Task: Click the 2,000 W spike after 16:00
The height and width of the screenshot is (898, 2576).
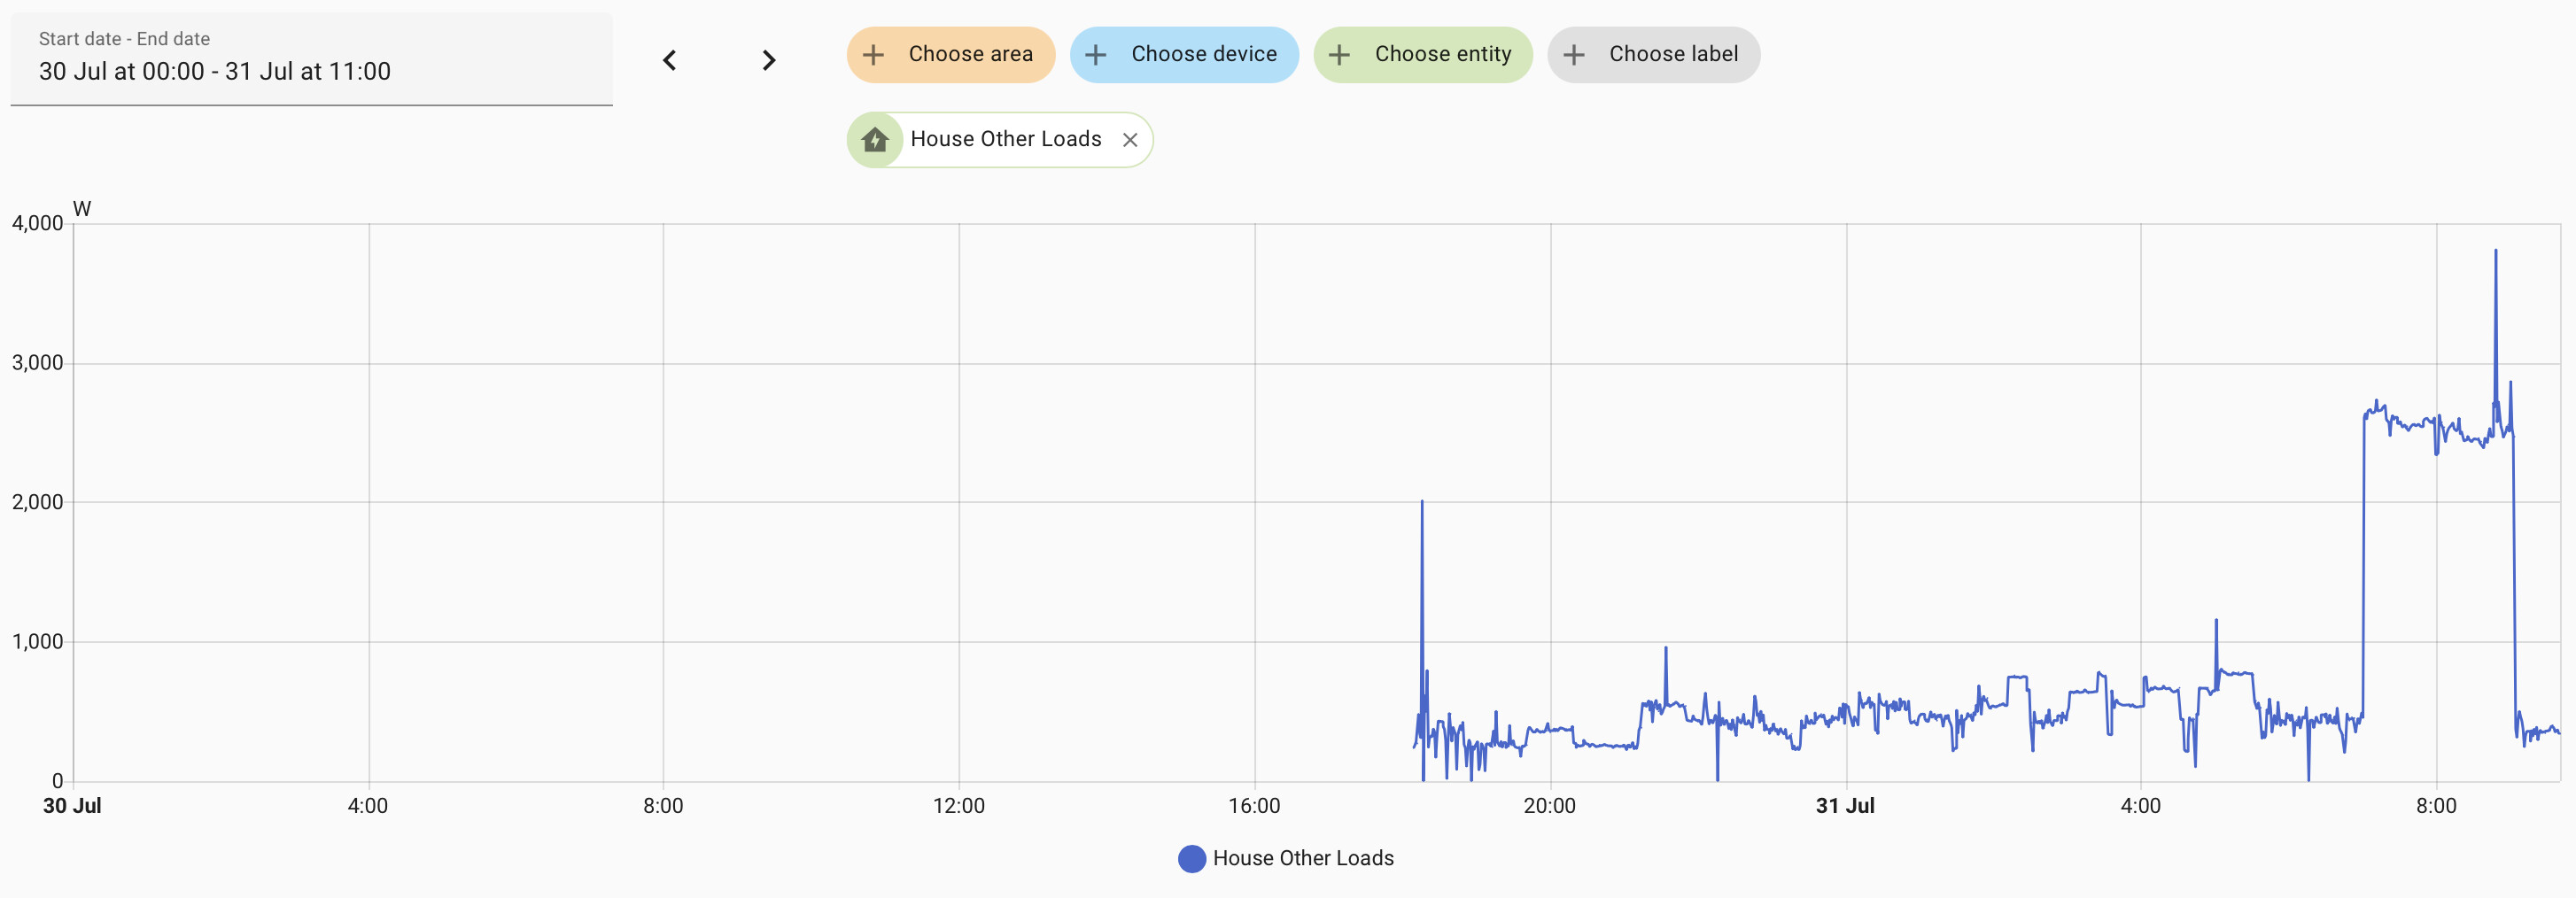Action: click(x=1422, y=503)
